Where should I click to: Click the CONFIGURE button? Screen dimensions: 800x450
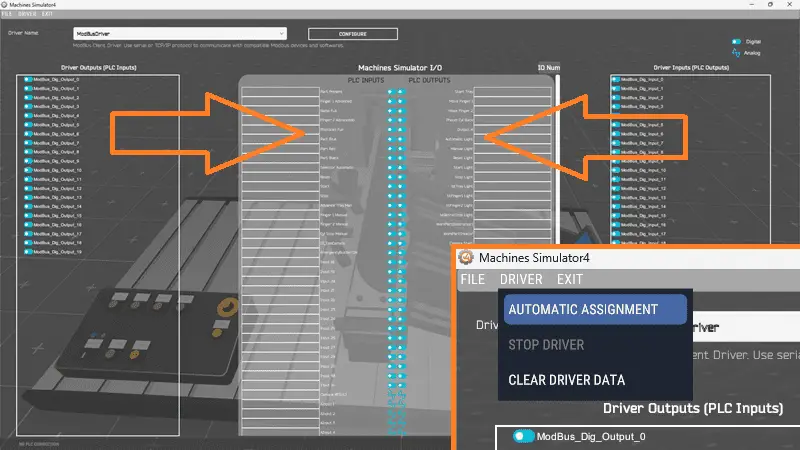(x=353, y=34)
